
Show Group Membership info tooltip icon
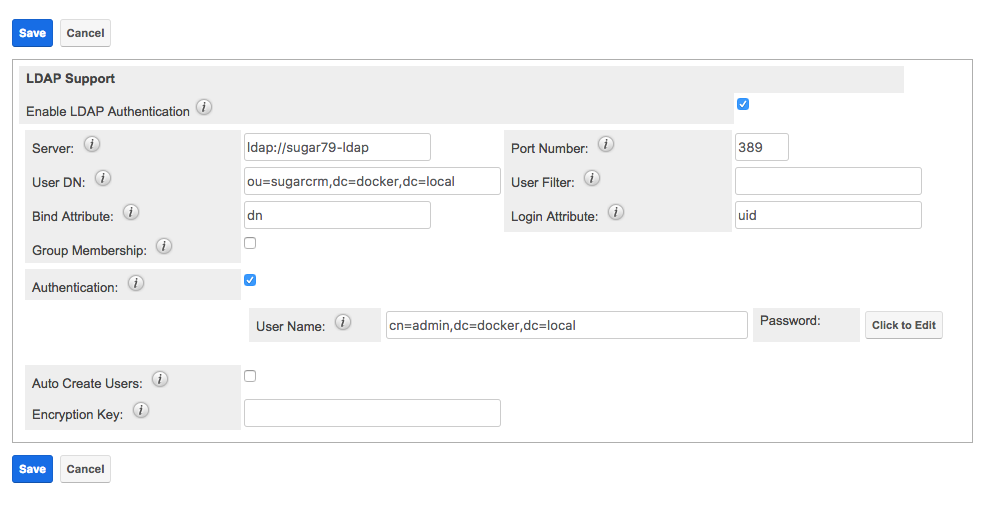point(164,246)
